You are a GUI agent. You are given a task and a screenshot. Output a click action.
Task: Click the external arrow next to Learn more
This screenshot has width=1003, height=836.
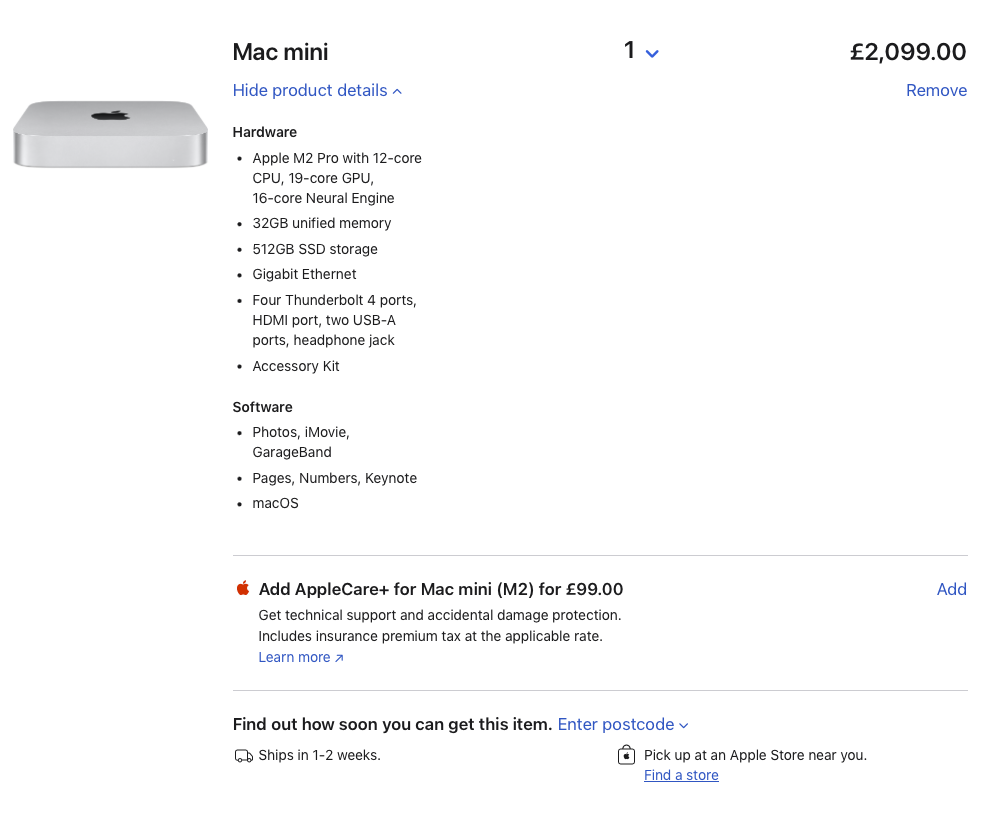[x=339, y=658]
